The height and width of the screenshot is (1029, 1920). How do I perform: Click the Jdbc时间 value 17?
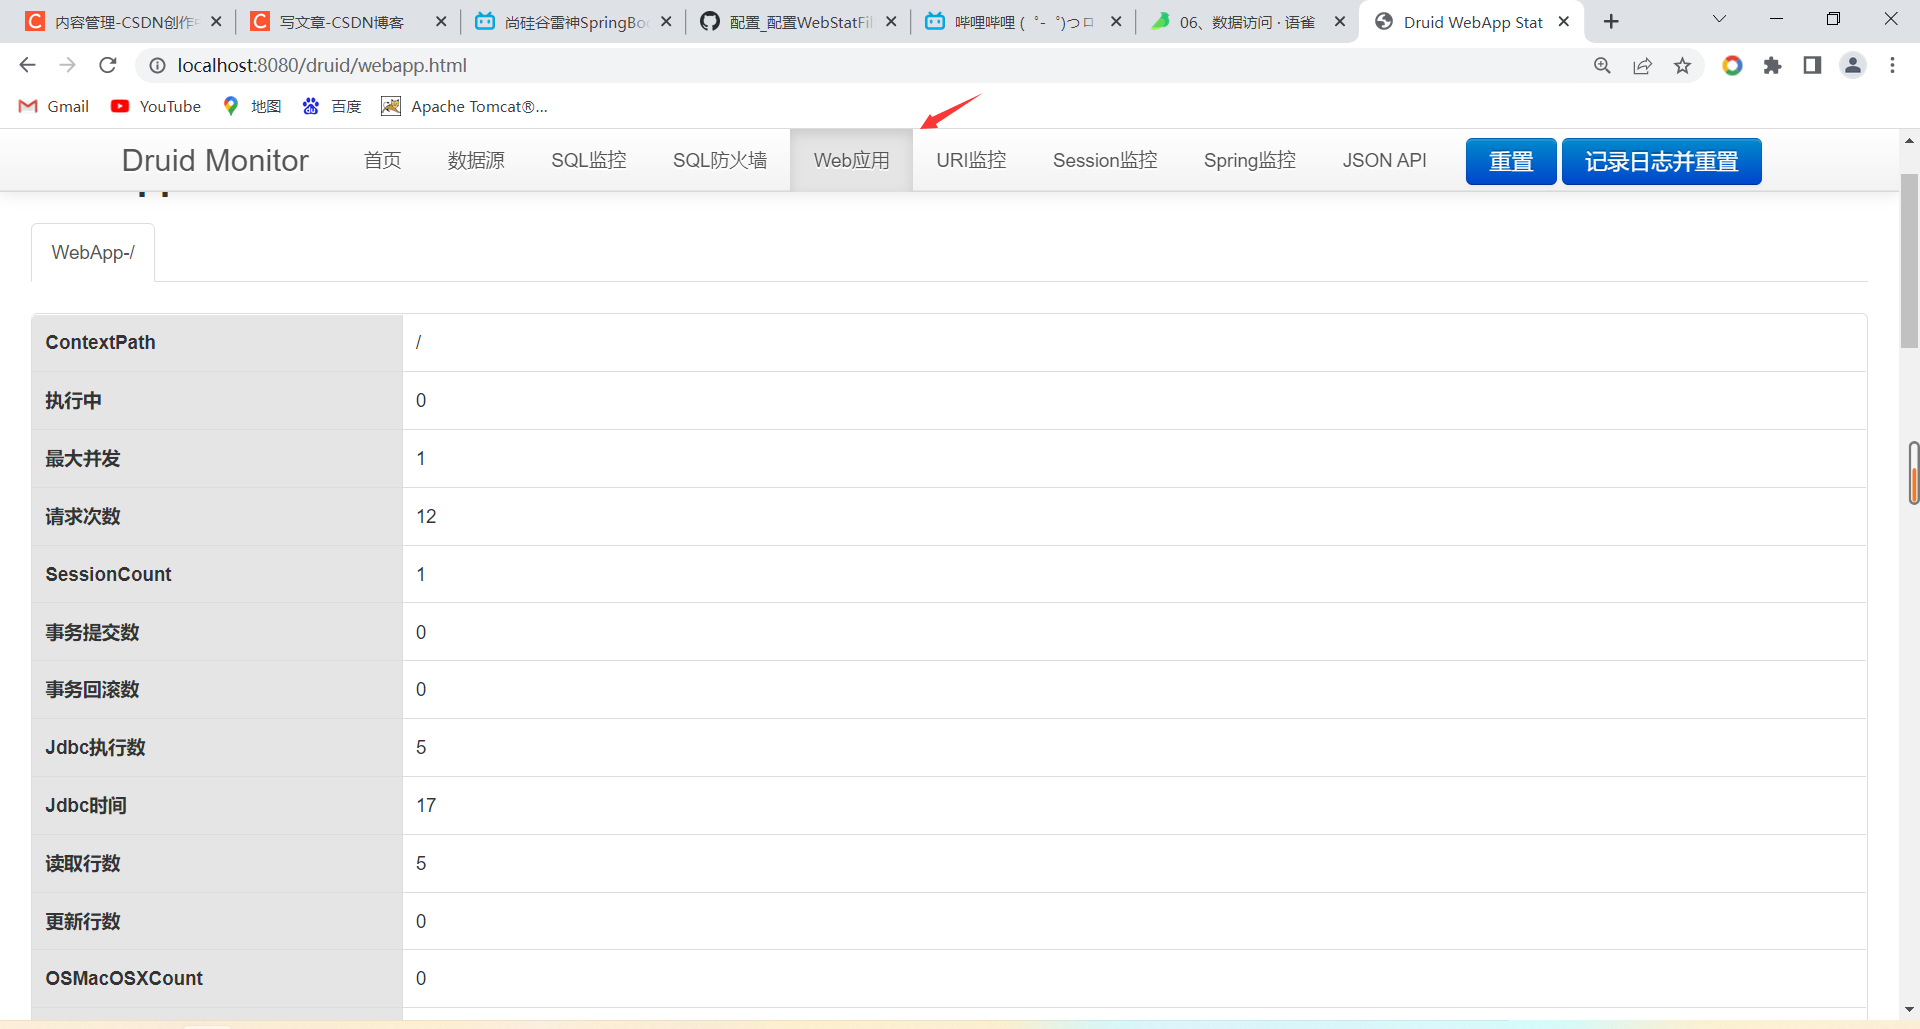click(x=426, y=805)
